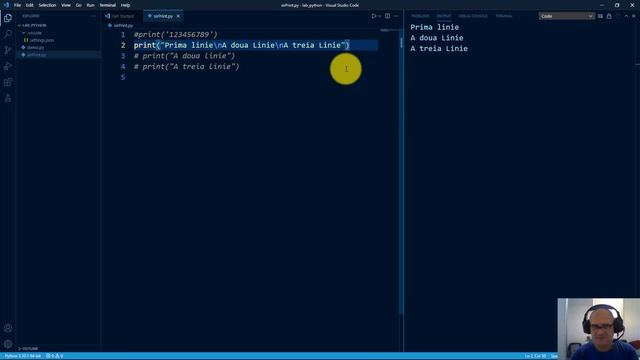Click "Prima linie" in the output

point(435,27)
